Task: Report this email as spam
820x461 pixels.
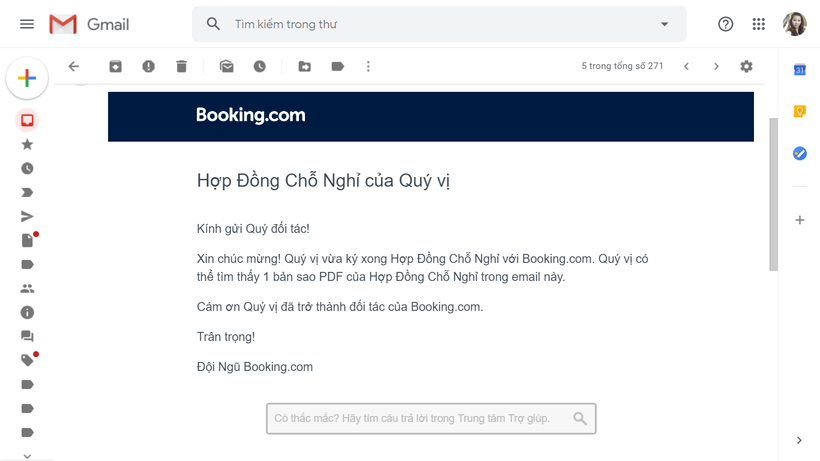Action: pyautogui.click(x=149, y=66)
